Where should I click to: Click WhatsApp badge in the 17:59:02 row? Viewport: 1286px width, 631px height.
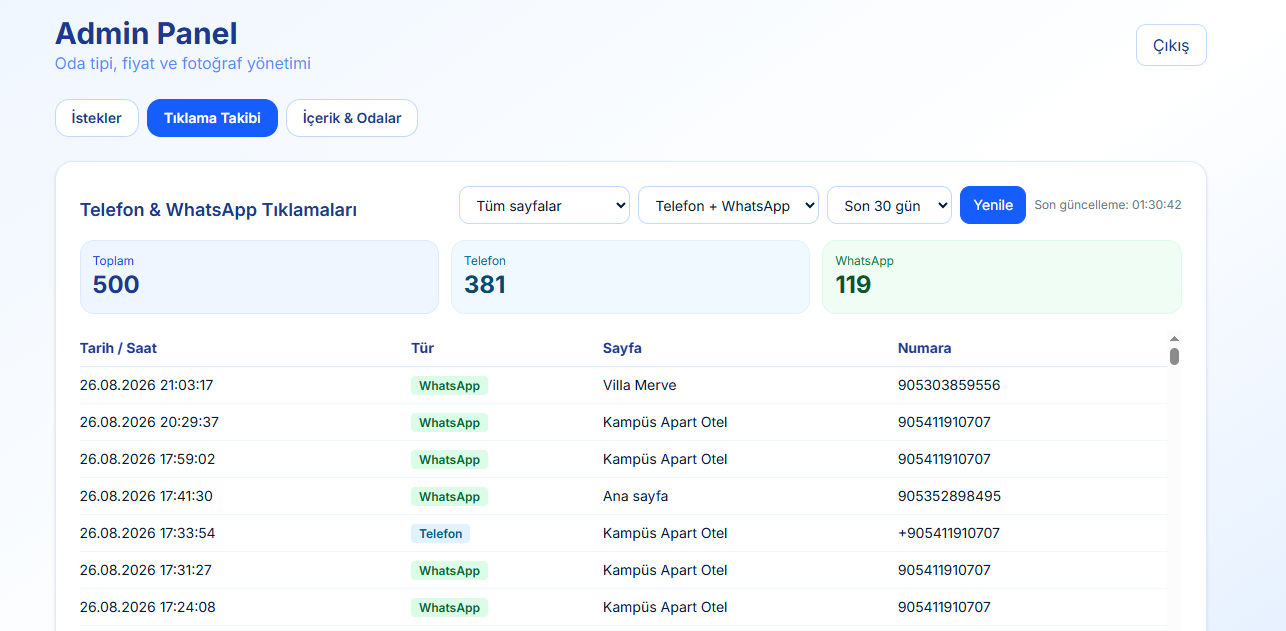pos(449,459)
